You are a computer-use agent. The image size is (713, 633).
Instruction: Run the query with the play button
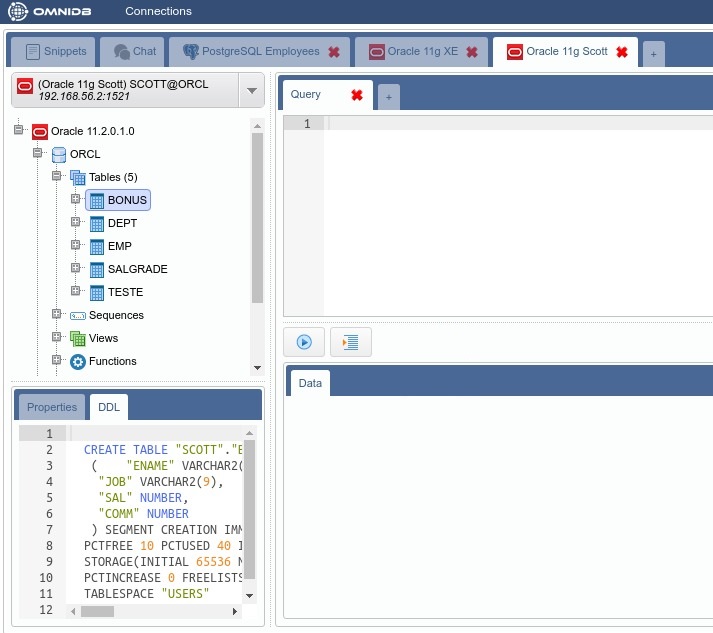(x=304, y=342)
